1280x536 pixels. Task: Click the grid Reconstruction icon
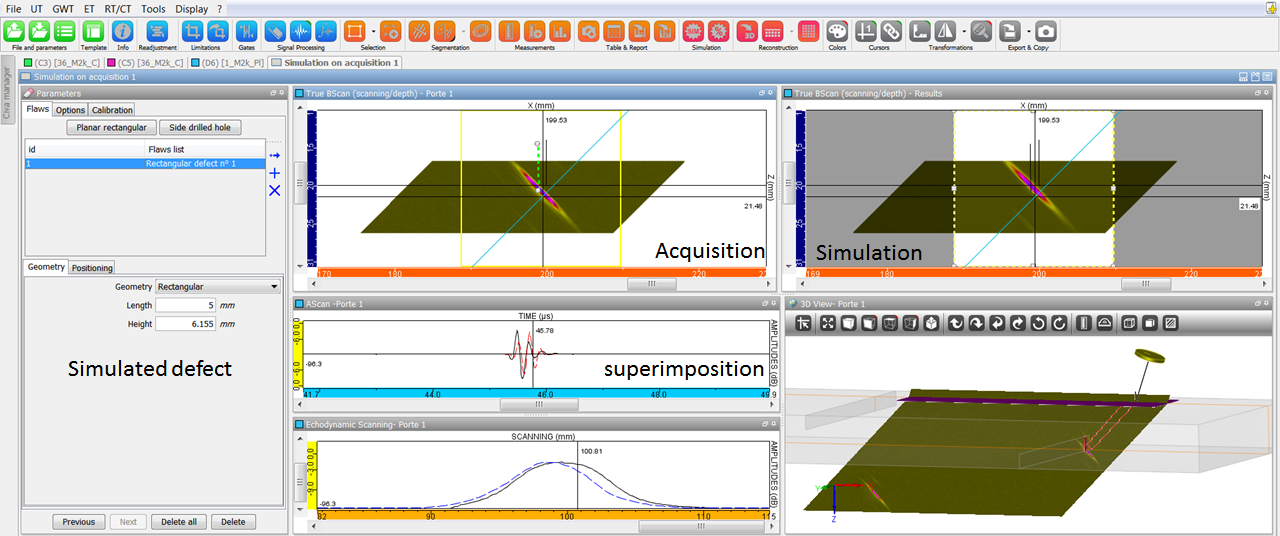click(x=808, y=31)
